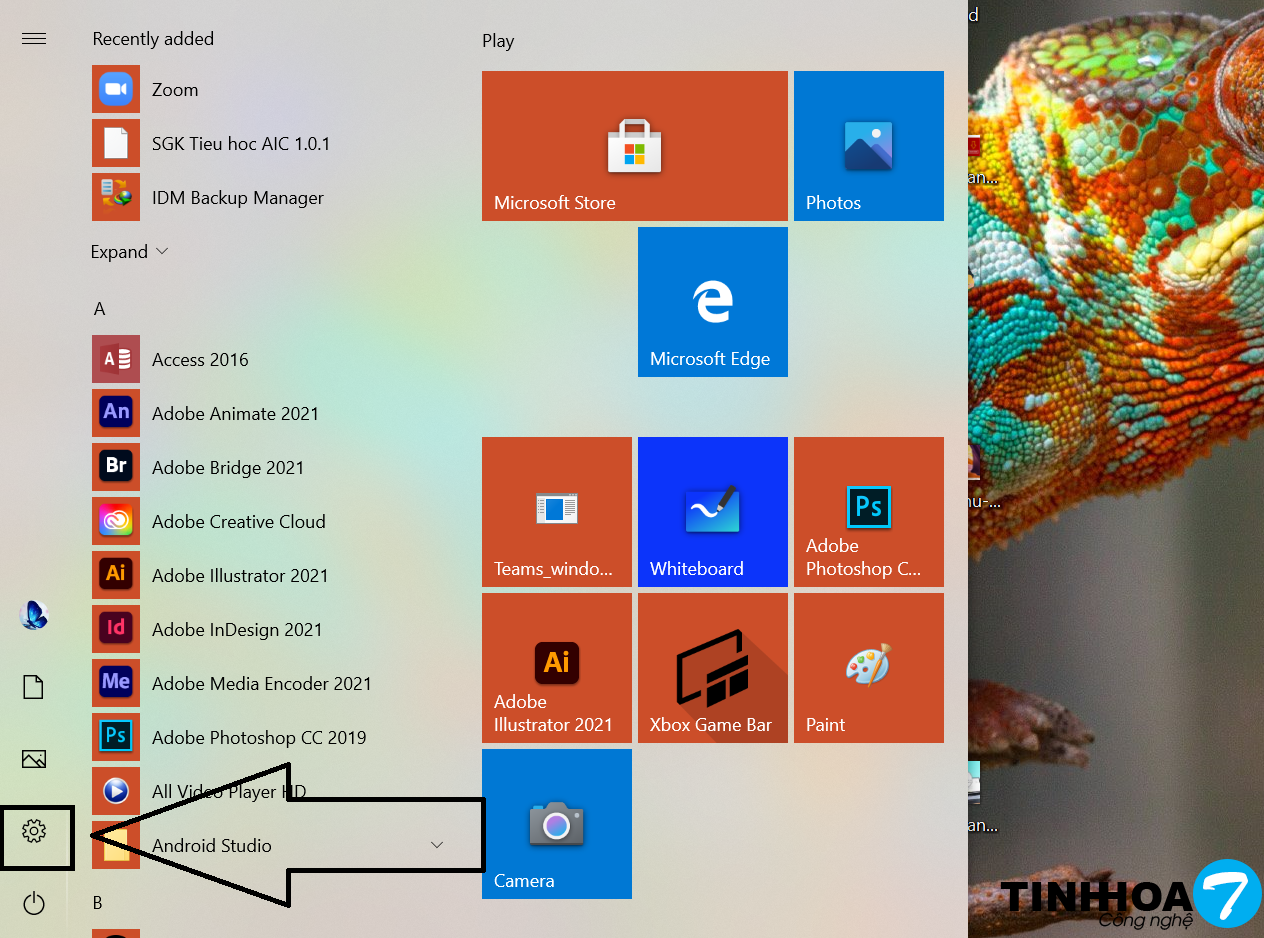The image size is (1264, 938).
Task: Open the Documents sidebar icon
Action: tap(34, 687)
